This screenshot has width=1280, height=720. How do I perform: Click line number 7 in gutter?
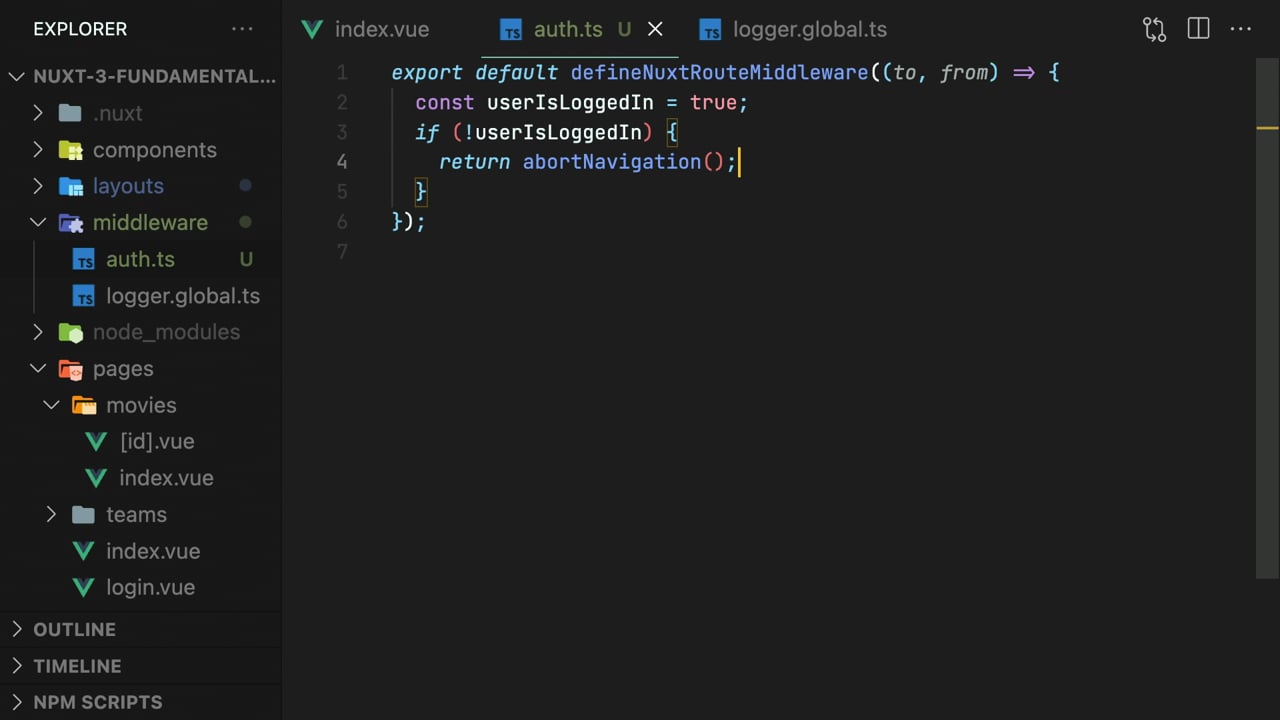point(342,251)
